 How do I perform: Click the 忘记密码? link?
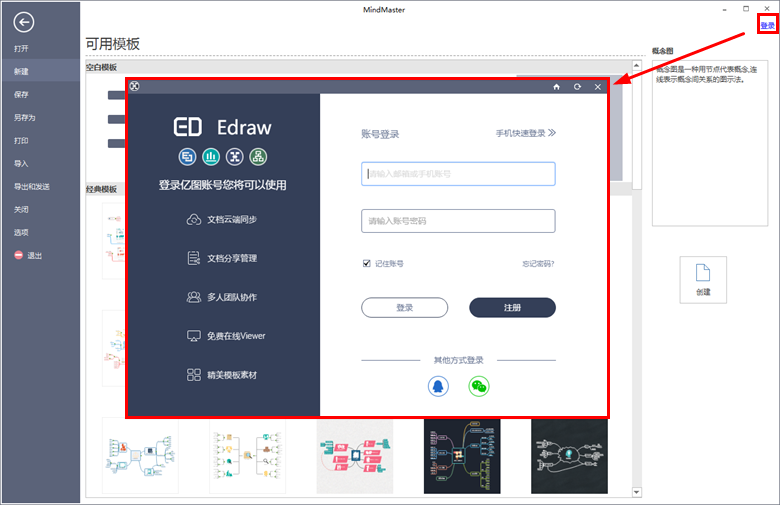tap(538, 264)
